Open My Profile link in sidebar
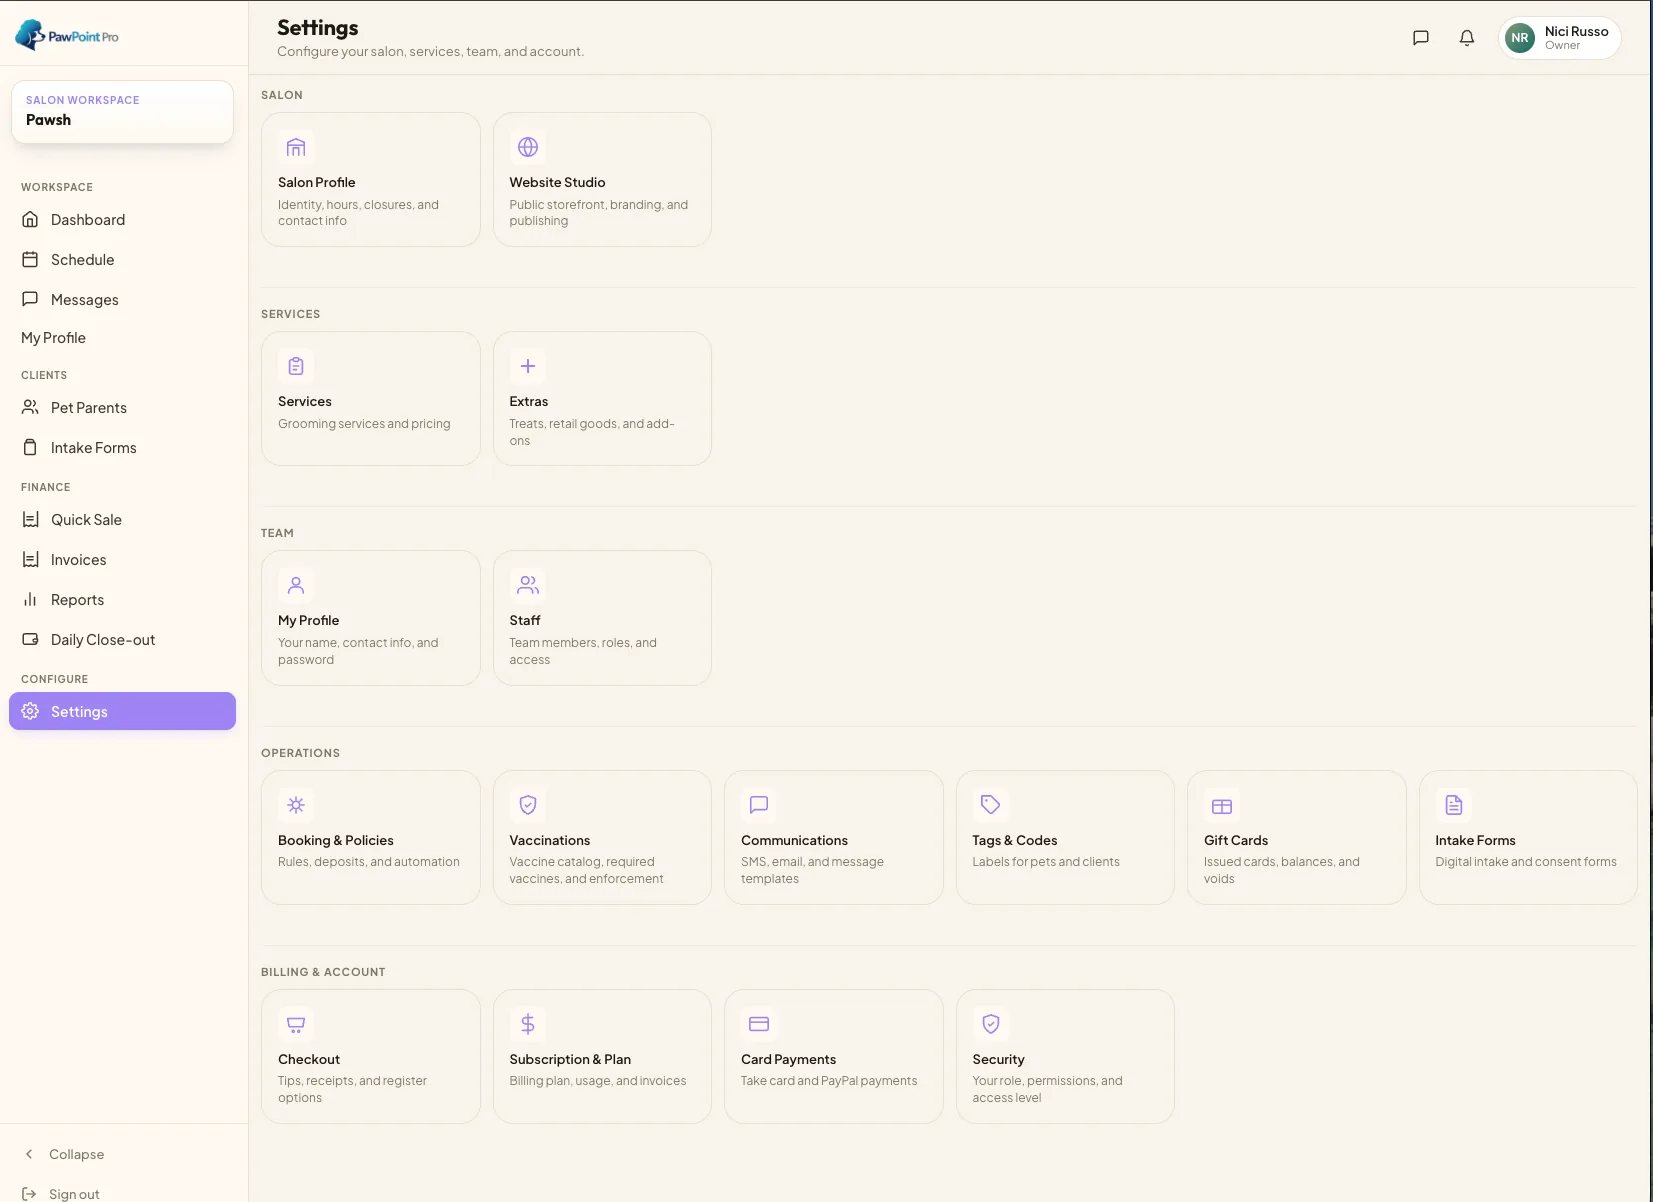 54,338
